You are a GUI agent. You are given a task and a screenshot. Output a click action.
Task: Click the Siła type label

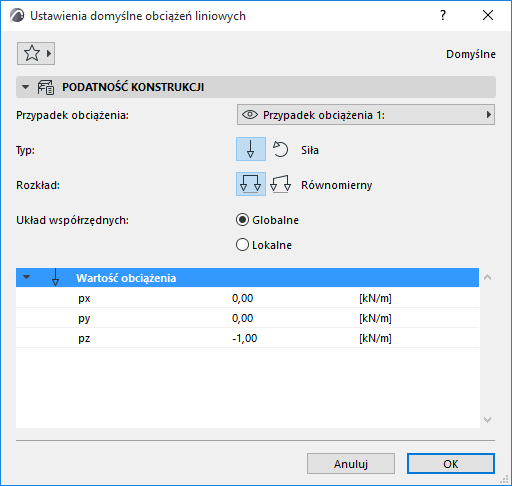(x=310, y=150)
